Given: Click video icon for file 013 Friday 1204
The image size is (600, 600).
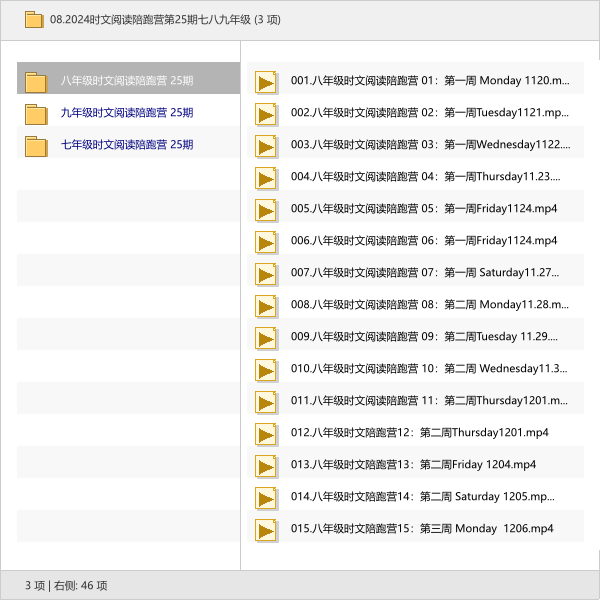Looking at the screenshot, I should (265, 465).
